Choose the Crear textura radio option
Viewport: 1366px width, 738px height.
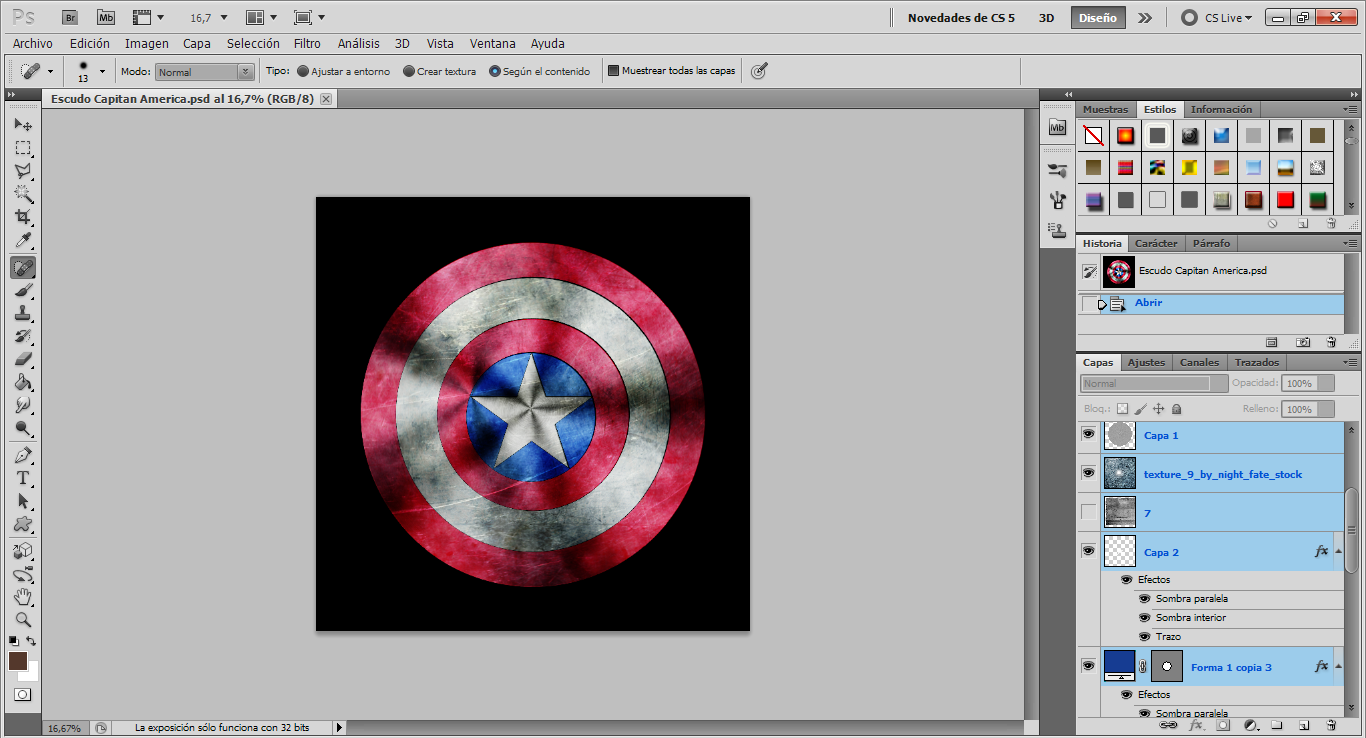(x=409, y=71)
